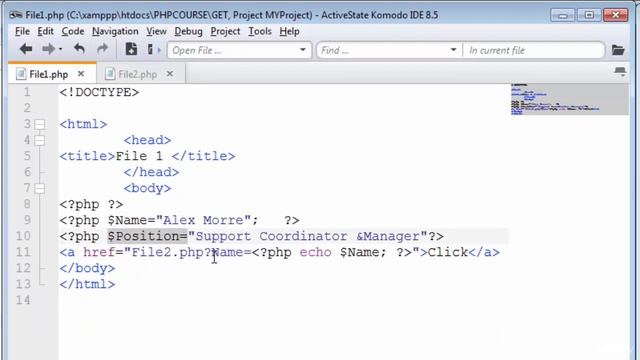This screenshot has width=640, height=360.
Task: Go forward with the right arrow icon
Action: 48,49
